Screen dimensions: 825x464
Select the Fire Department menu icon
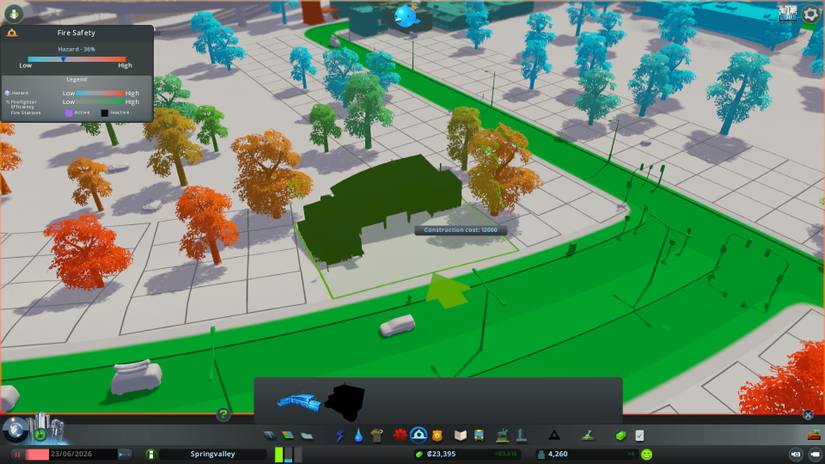pyautogui.click(x=418, y=435)
